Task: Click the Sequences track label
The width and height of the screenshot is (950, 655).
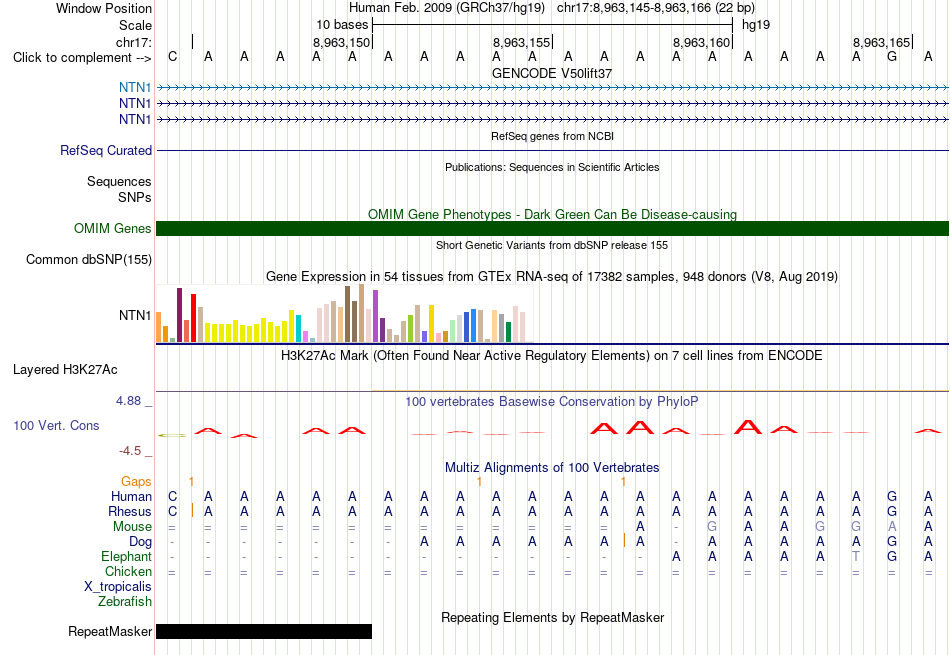Action: tap(119, 181)
